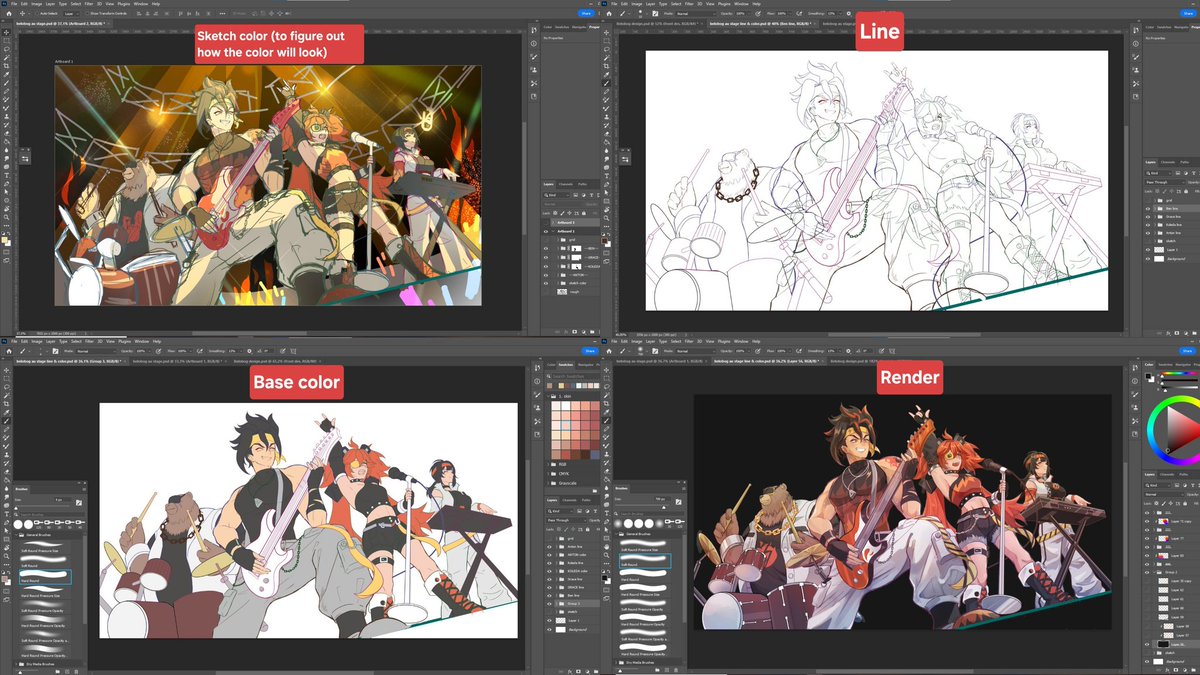Image resolution: width=1200 pixels, height=675 pixels.
Task: Choose Soft Round brush in Render window
Action: [x=645, y=560]
